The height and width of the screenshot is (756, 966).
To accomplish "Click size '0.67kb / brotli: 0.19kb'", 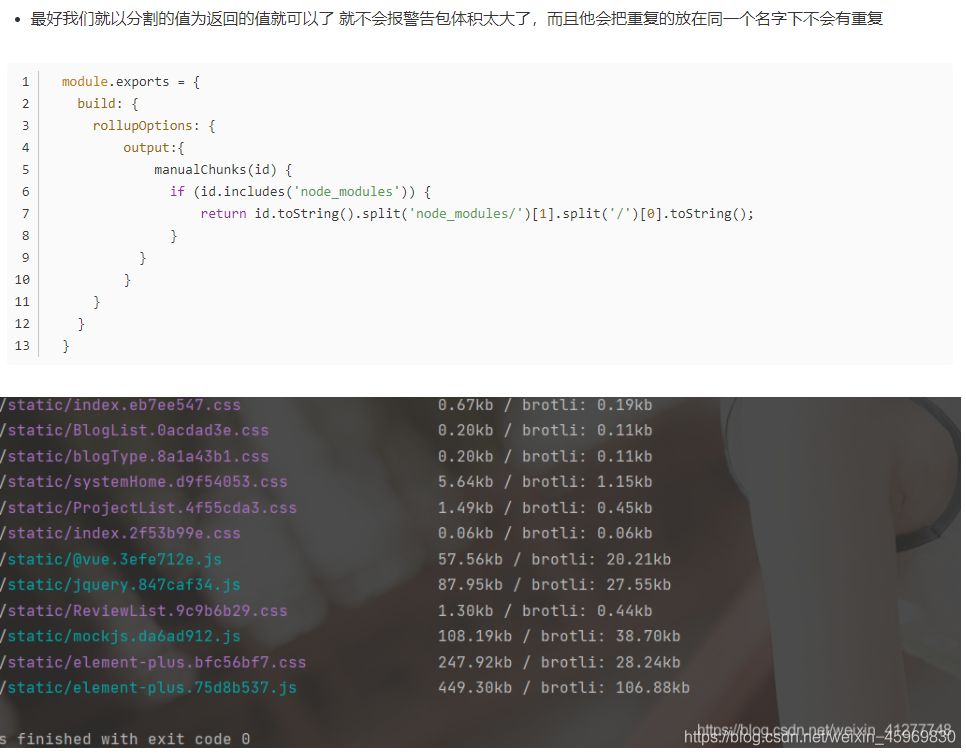I will point(545,405).
